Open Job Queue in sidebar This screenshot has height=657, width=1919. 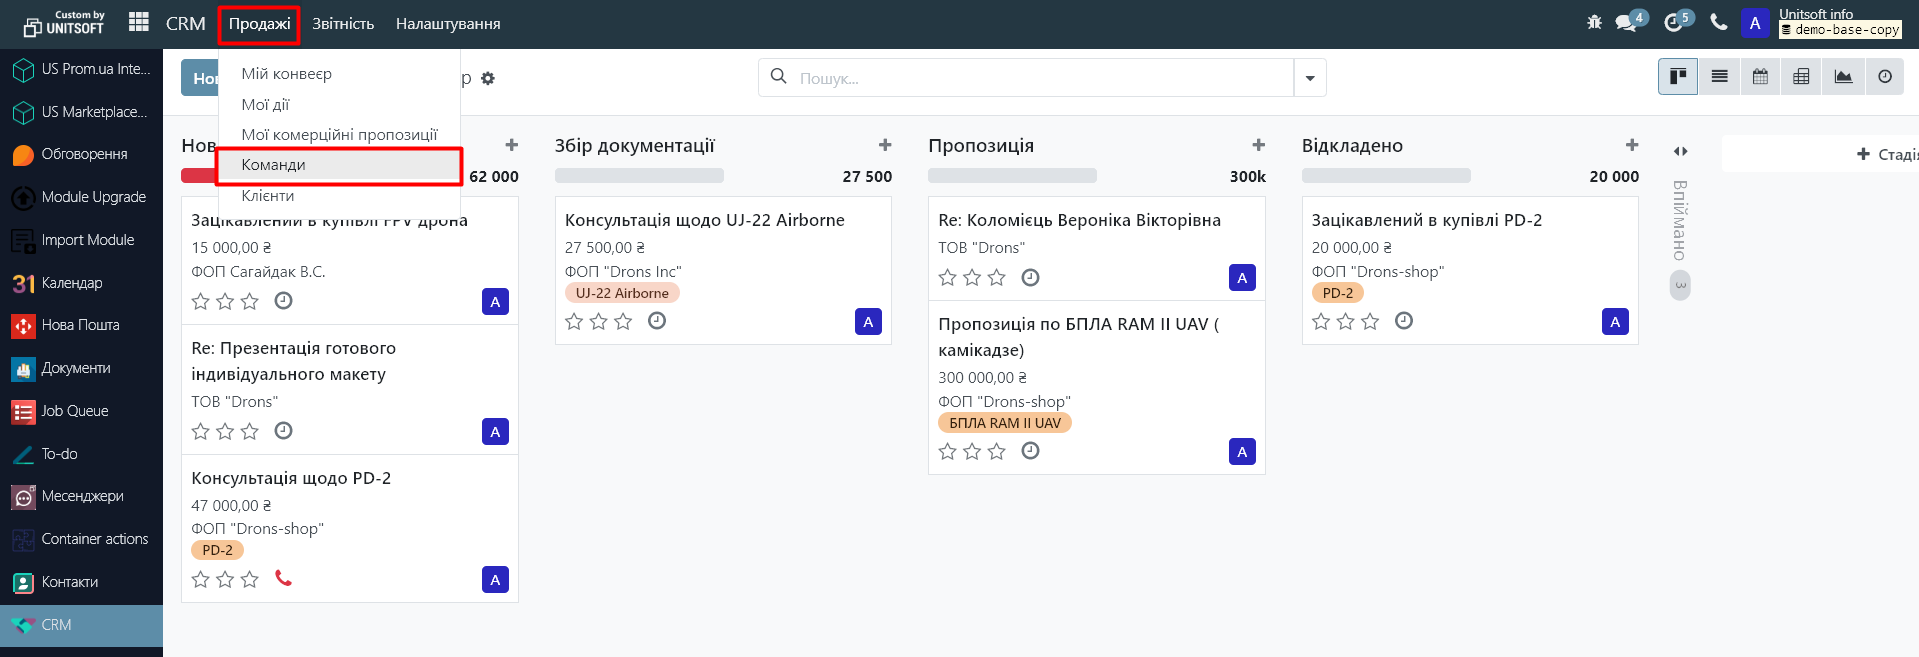[x=81, y=411]
